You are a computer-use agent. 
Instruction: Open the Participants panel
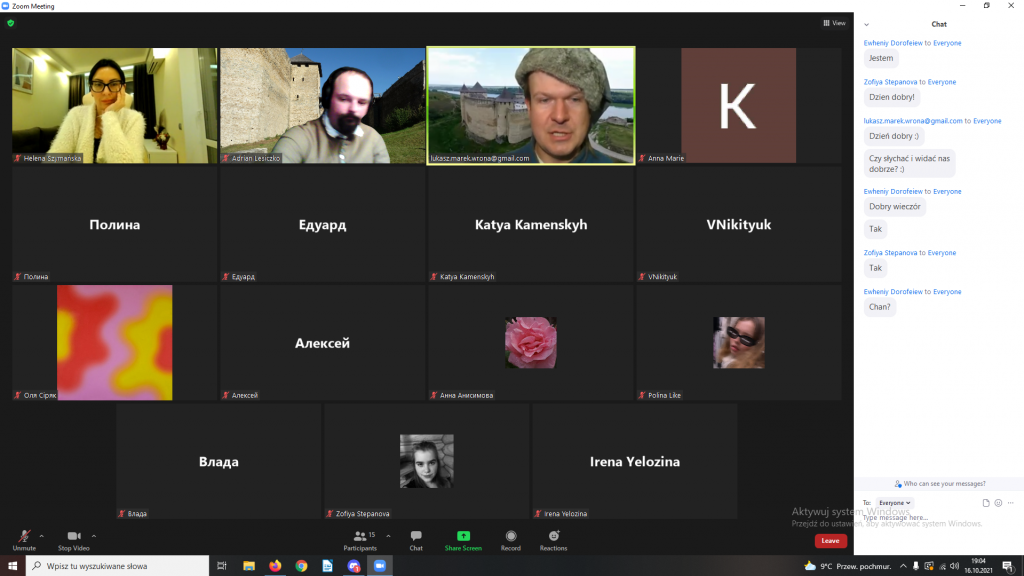point(359,540)
